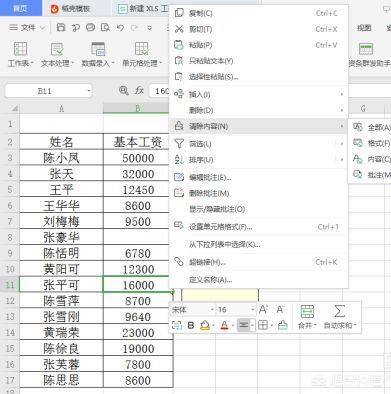
Task: Click the A-Z sort icon for 排序(U)
Action: [x=179, y=160]
